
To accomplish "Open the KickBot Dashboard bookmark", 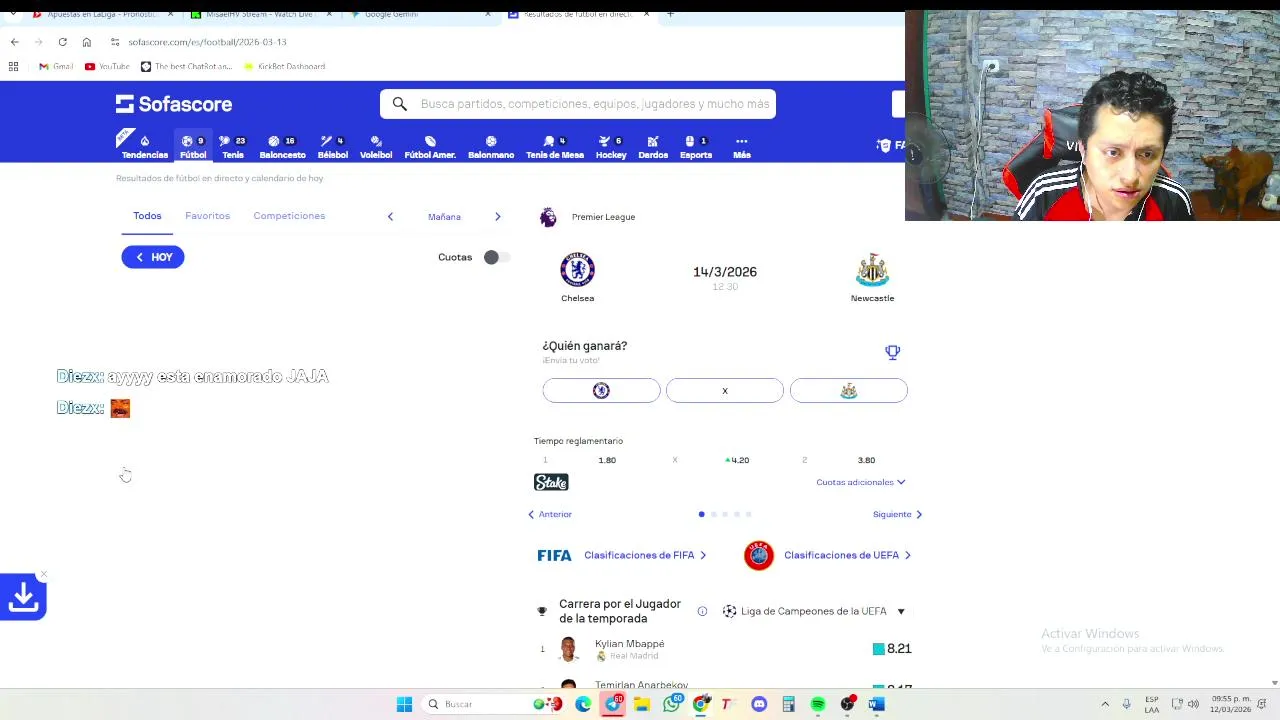I will tap(284, 66).
